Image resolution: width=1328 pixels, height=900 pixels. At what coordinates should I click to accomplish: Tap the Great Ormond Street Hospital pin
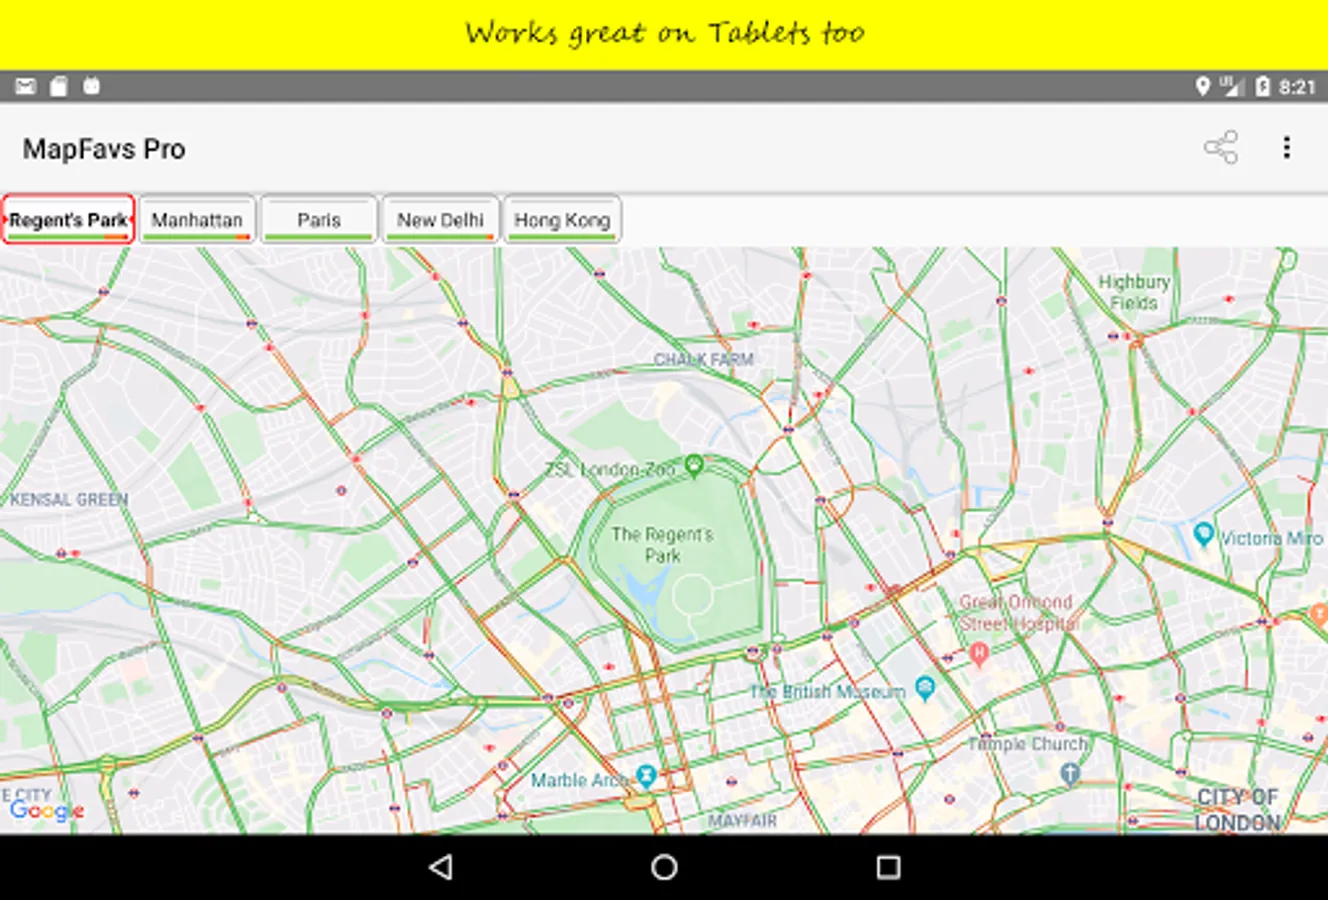pos(979,654)
